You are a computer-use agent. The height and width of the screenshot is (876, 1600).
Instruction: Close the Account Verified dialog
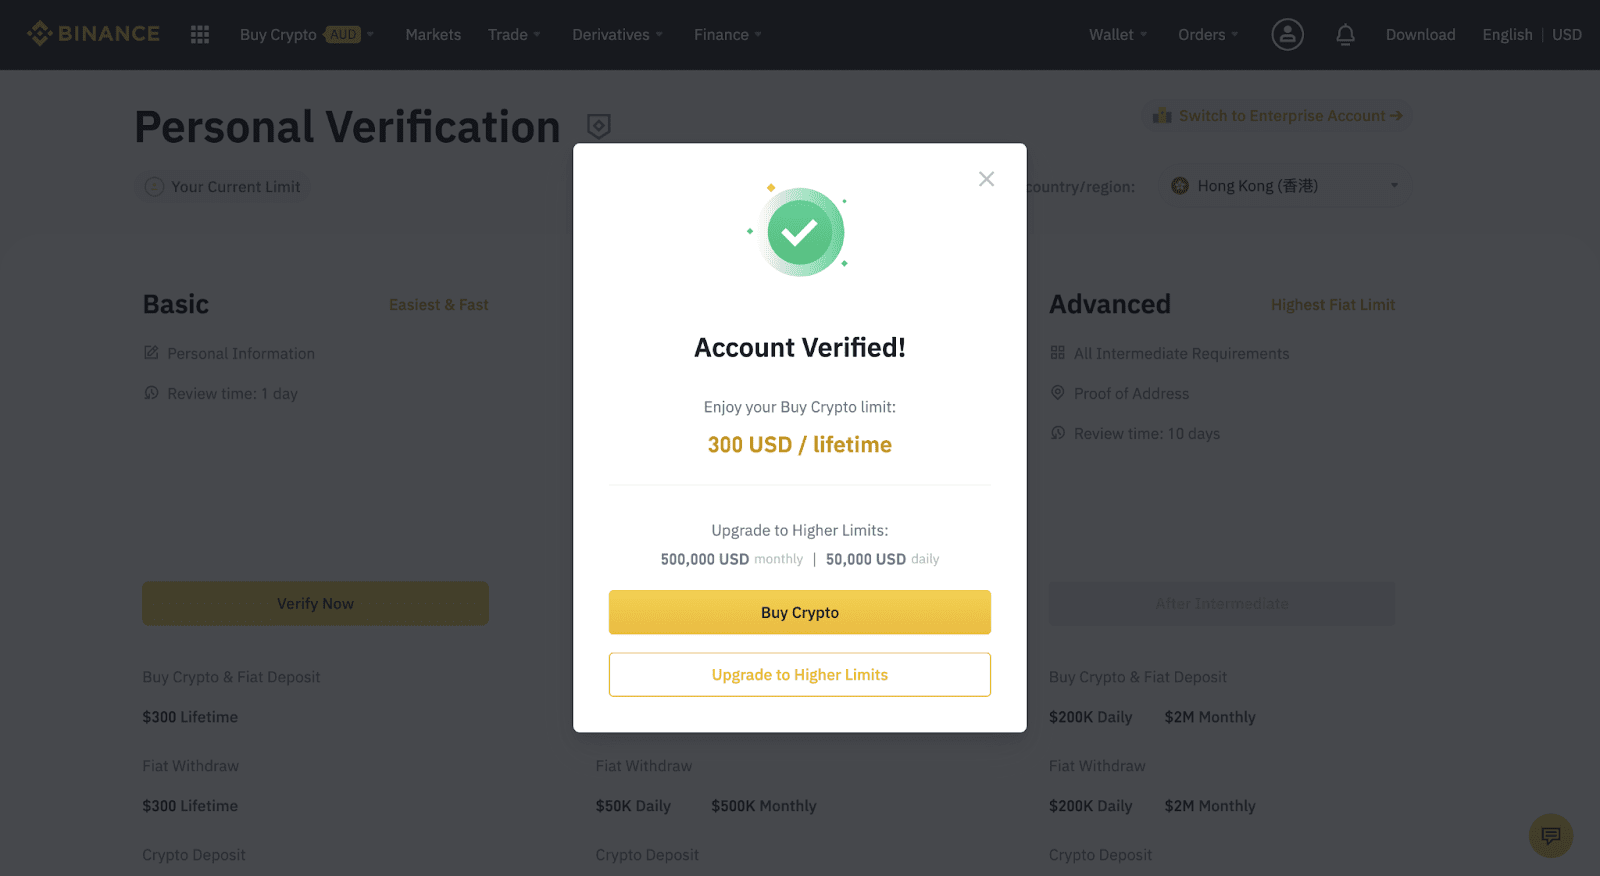[986, 179]
